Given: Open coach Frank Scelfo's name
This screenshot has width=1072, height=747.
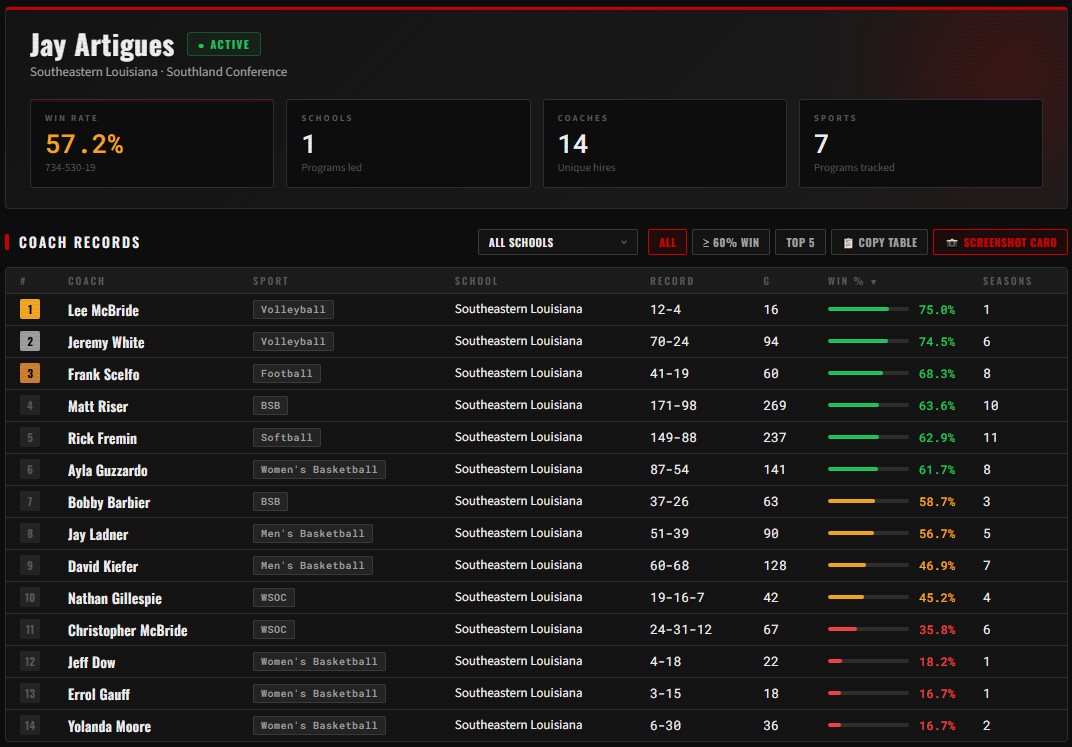Looking at the screenshot, I should tap(103, 374).
